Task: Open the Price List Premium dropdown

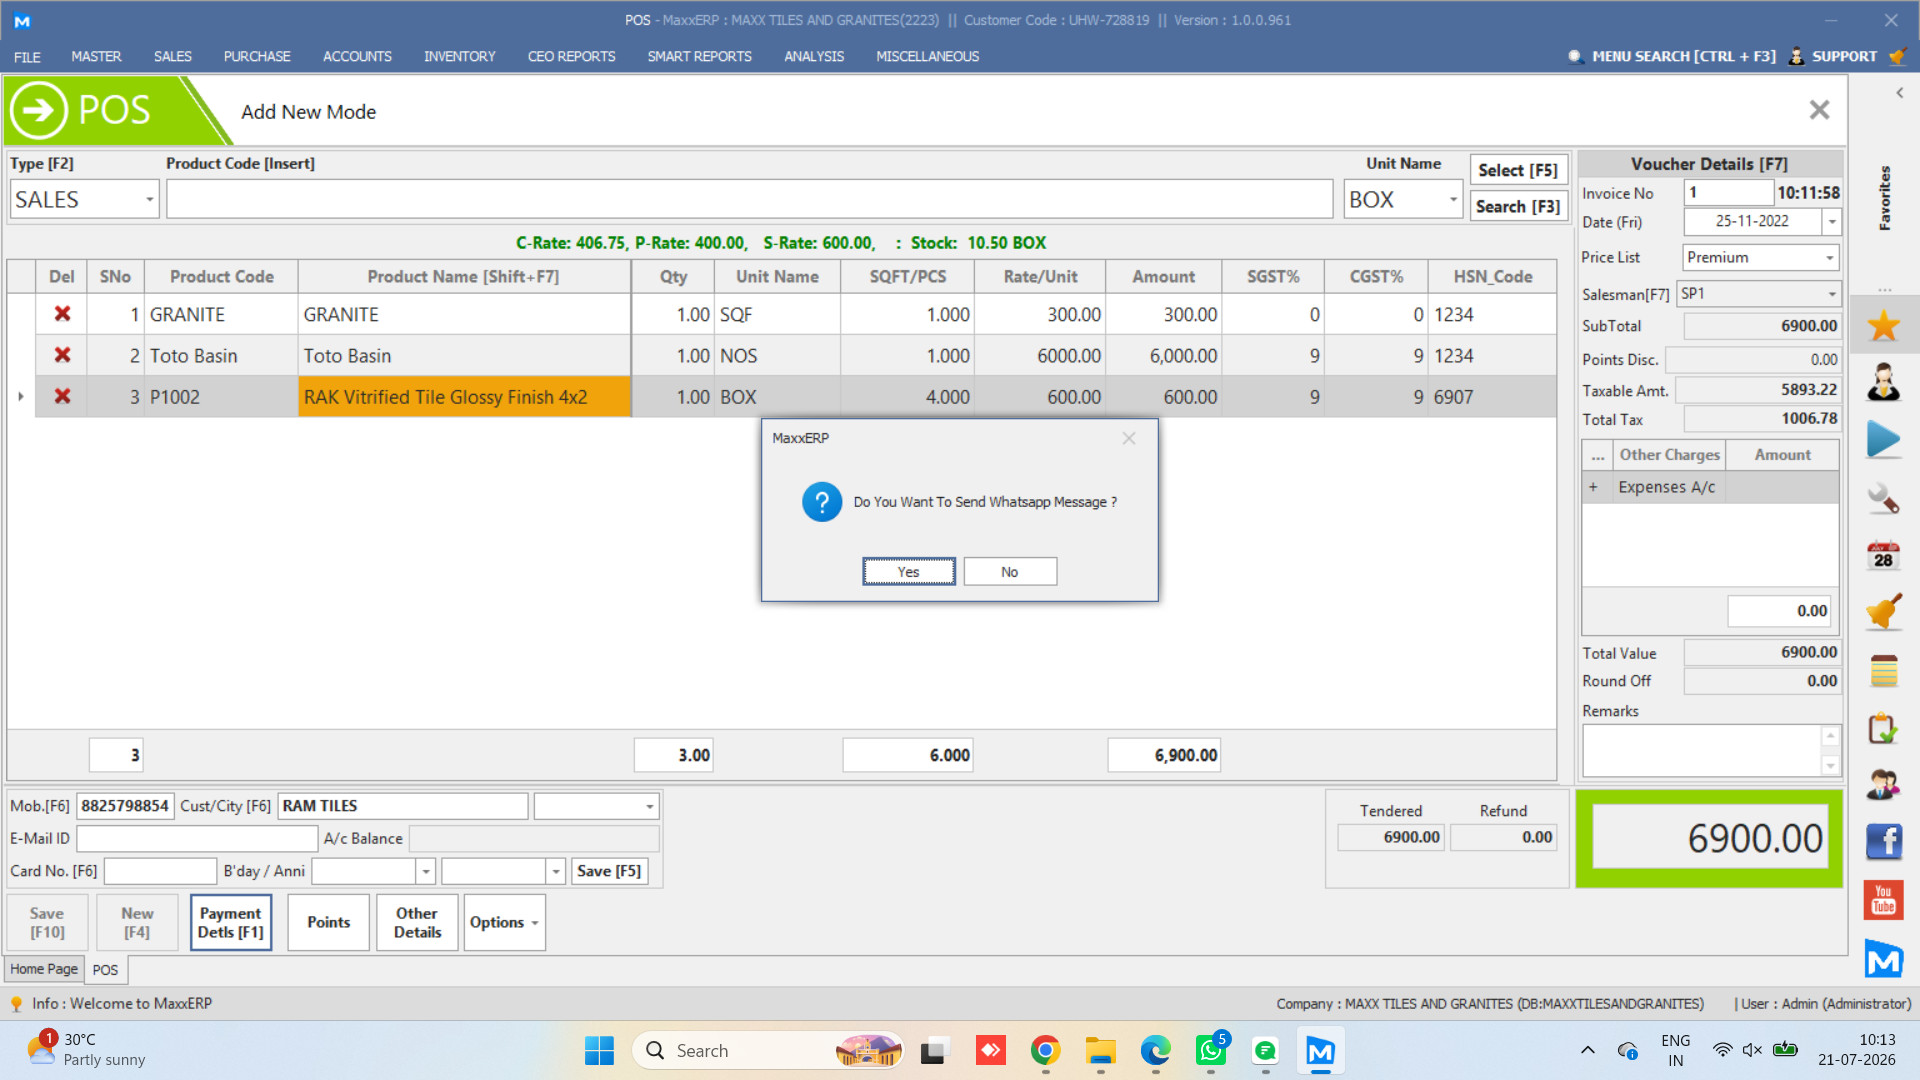Action: 1830,258
